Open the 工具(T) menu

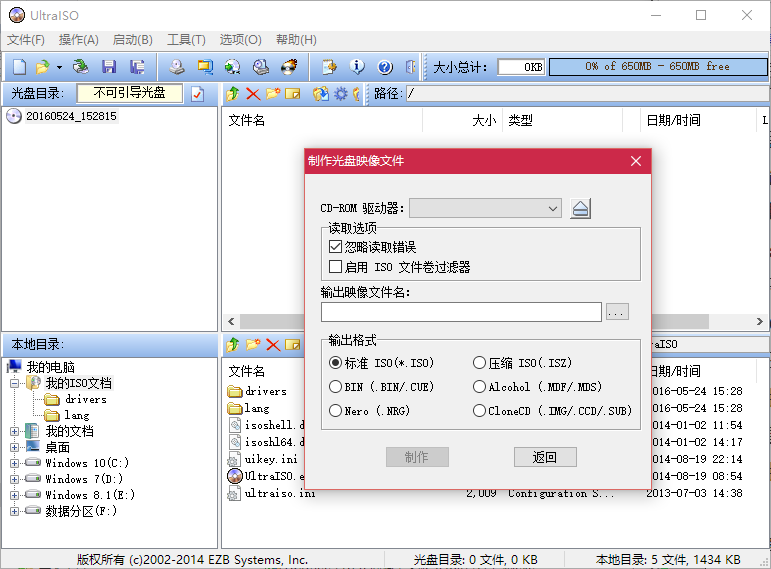click(x=186, y=40)
